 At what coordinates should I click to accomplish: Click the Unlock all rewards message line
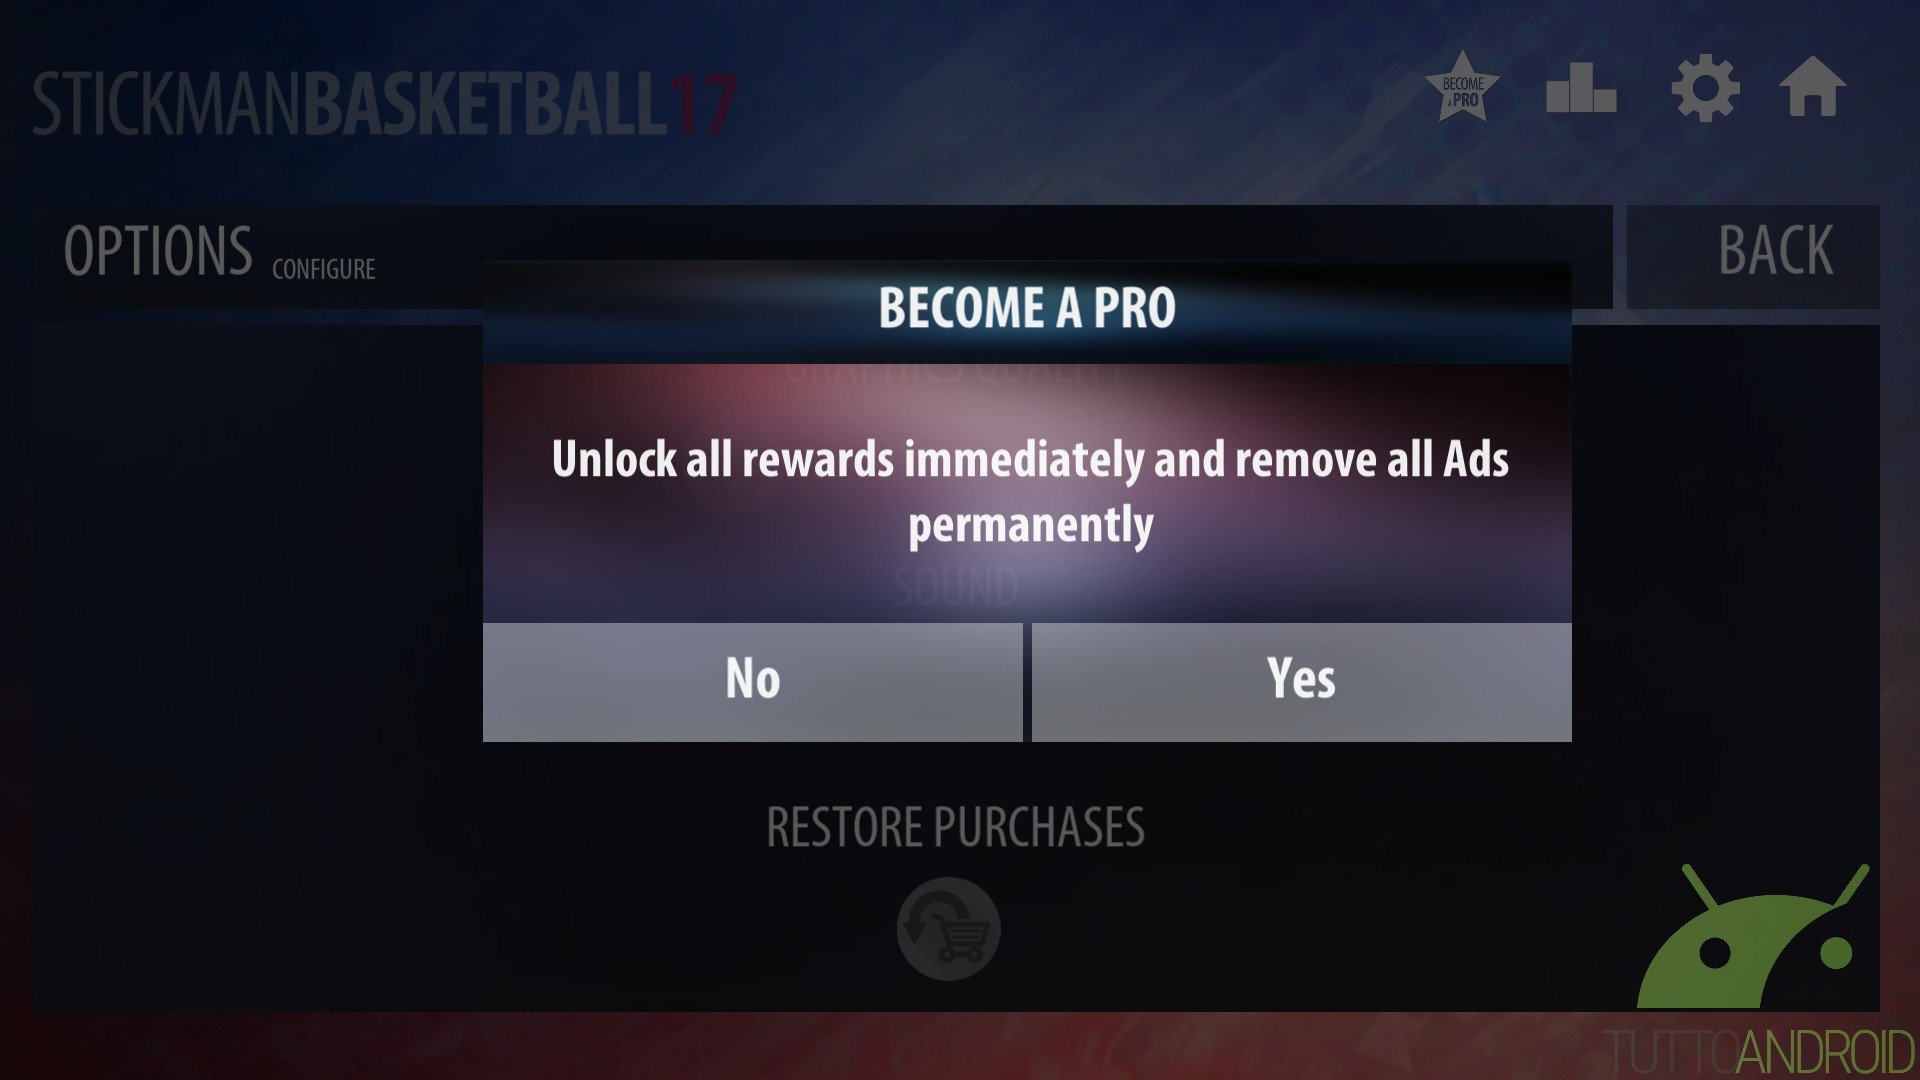point(1030,460)
